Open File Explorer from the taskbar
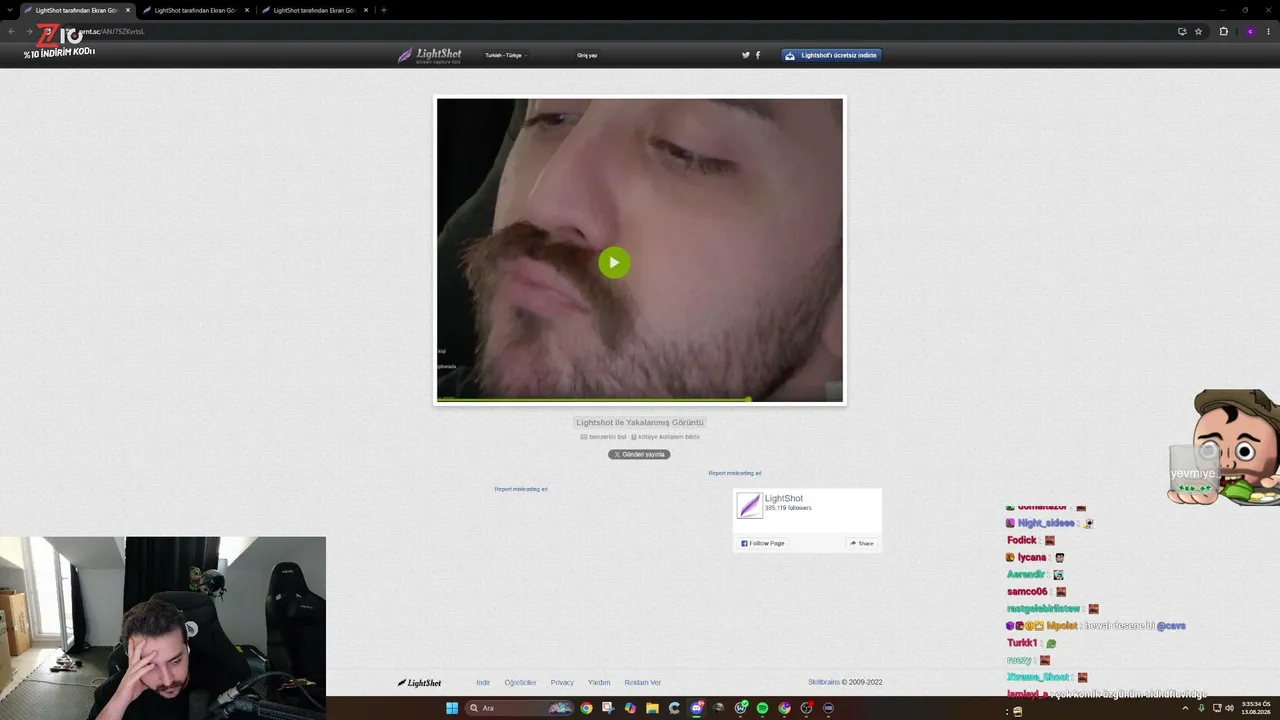The image size is (1280, 720). coord(652,708)
